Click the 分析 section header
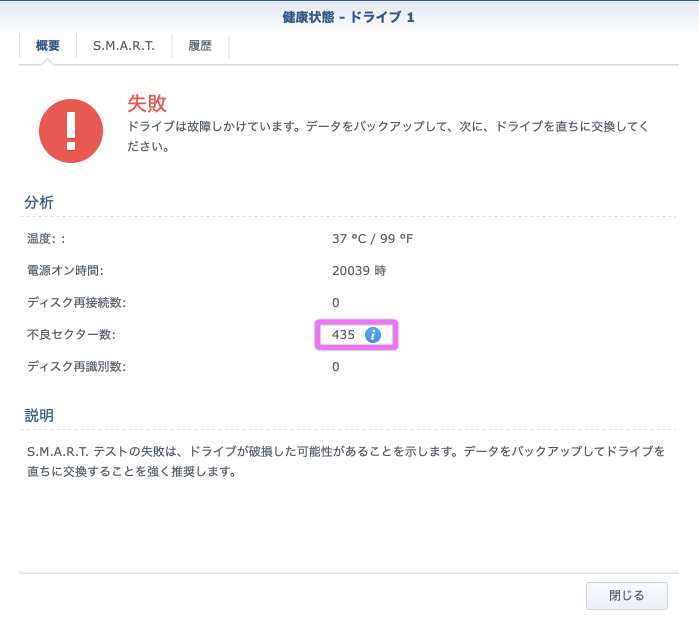 click(x=39, y=202)
